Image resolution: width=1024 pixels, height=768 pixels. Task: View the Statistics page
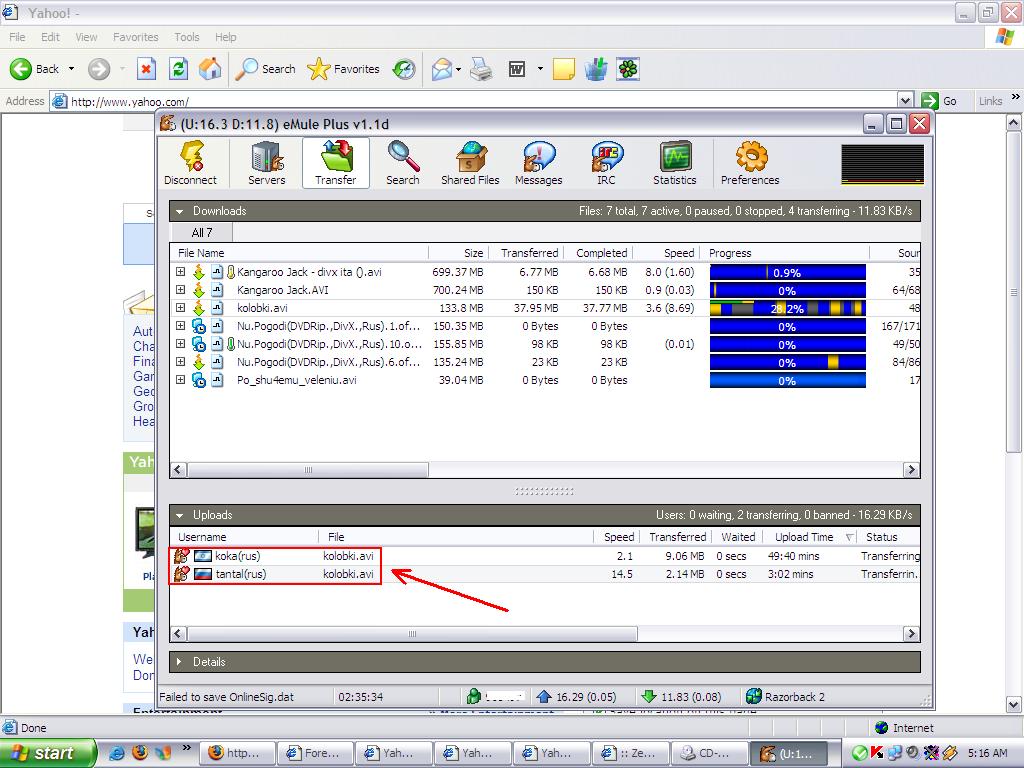pyautogui.click(x=675, y=163)
